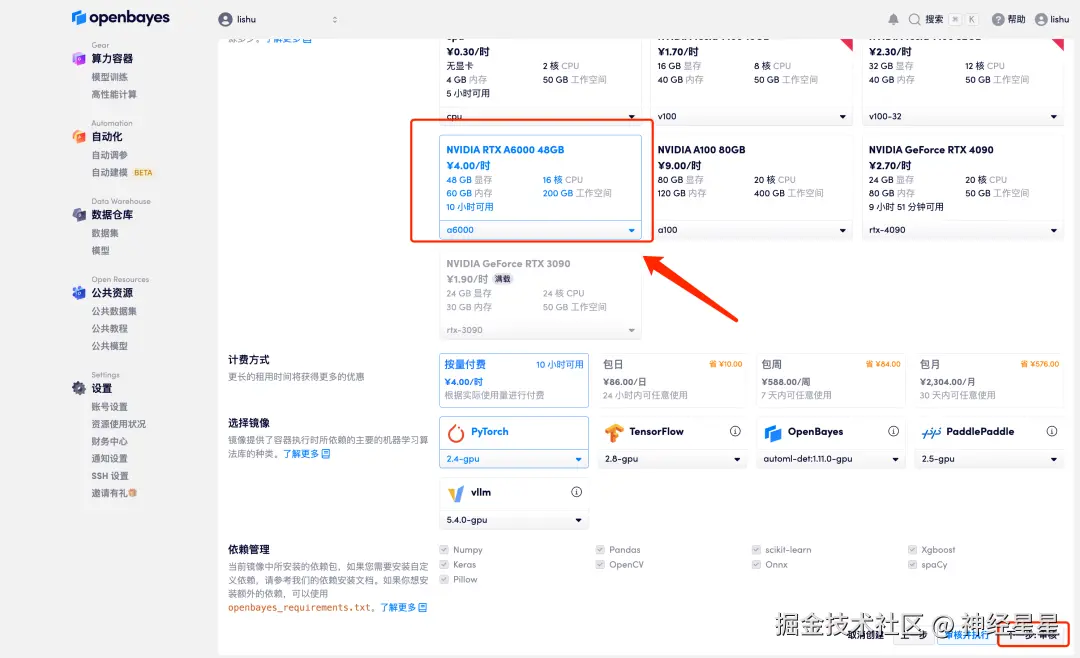Open 公共教程 in the sidebar
Image resolution: width=1080 pixels, height=658 pixels.
tap(110, 329)
